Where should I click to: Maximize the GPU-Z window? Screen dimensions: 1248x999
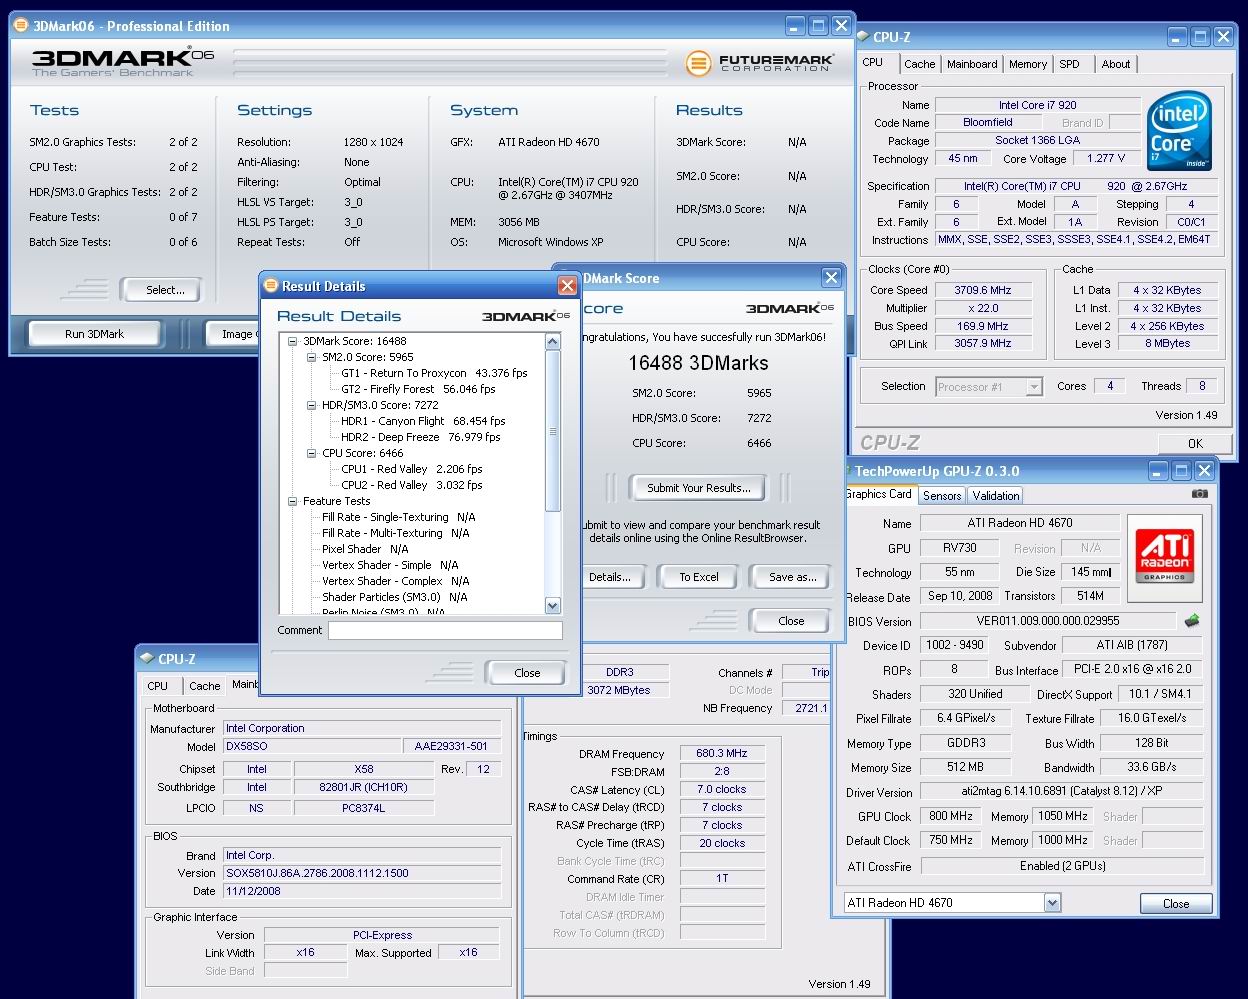pos(1181,471)
